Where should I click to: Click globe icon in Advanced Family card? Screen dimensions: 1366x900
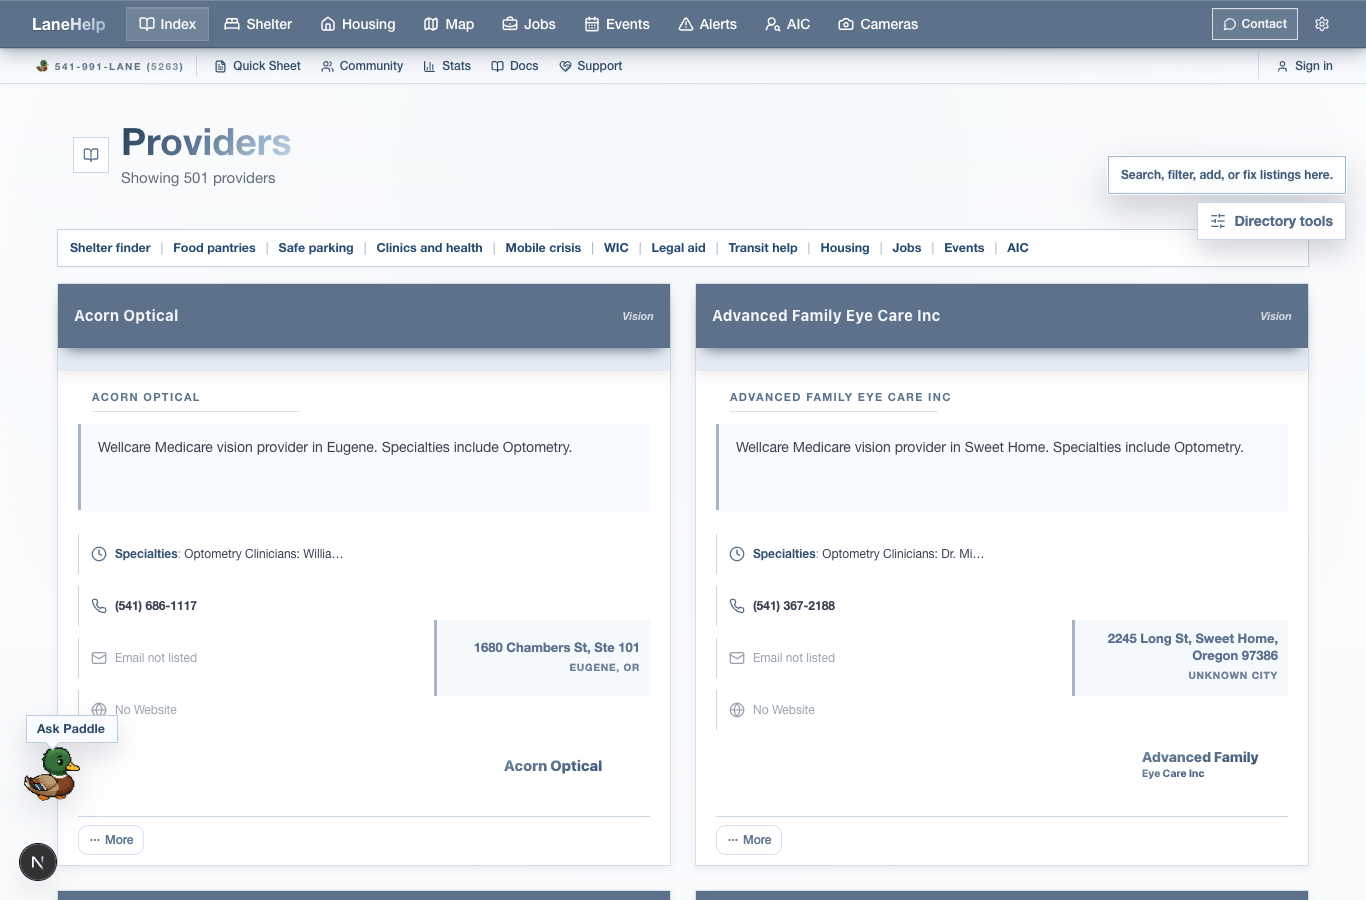click(737, 710)
